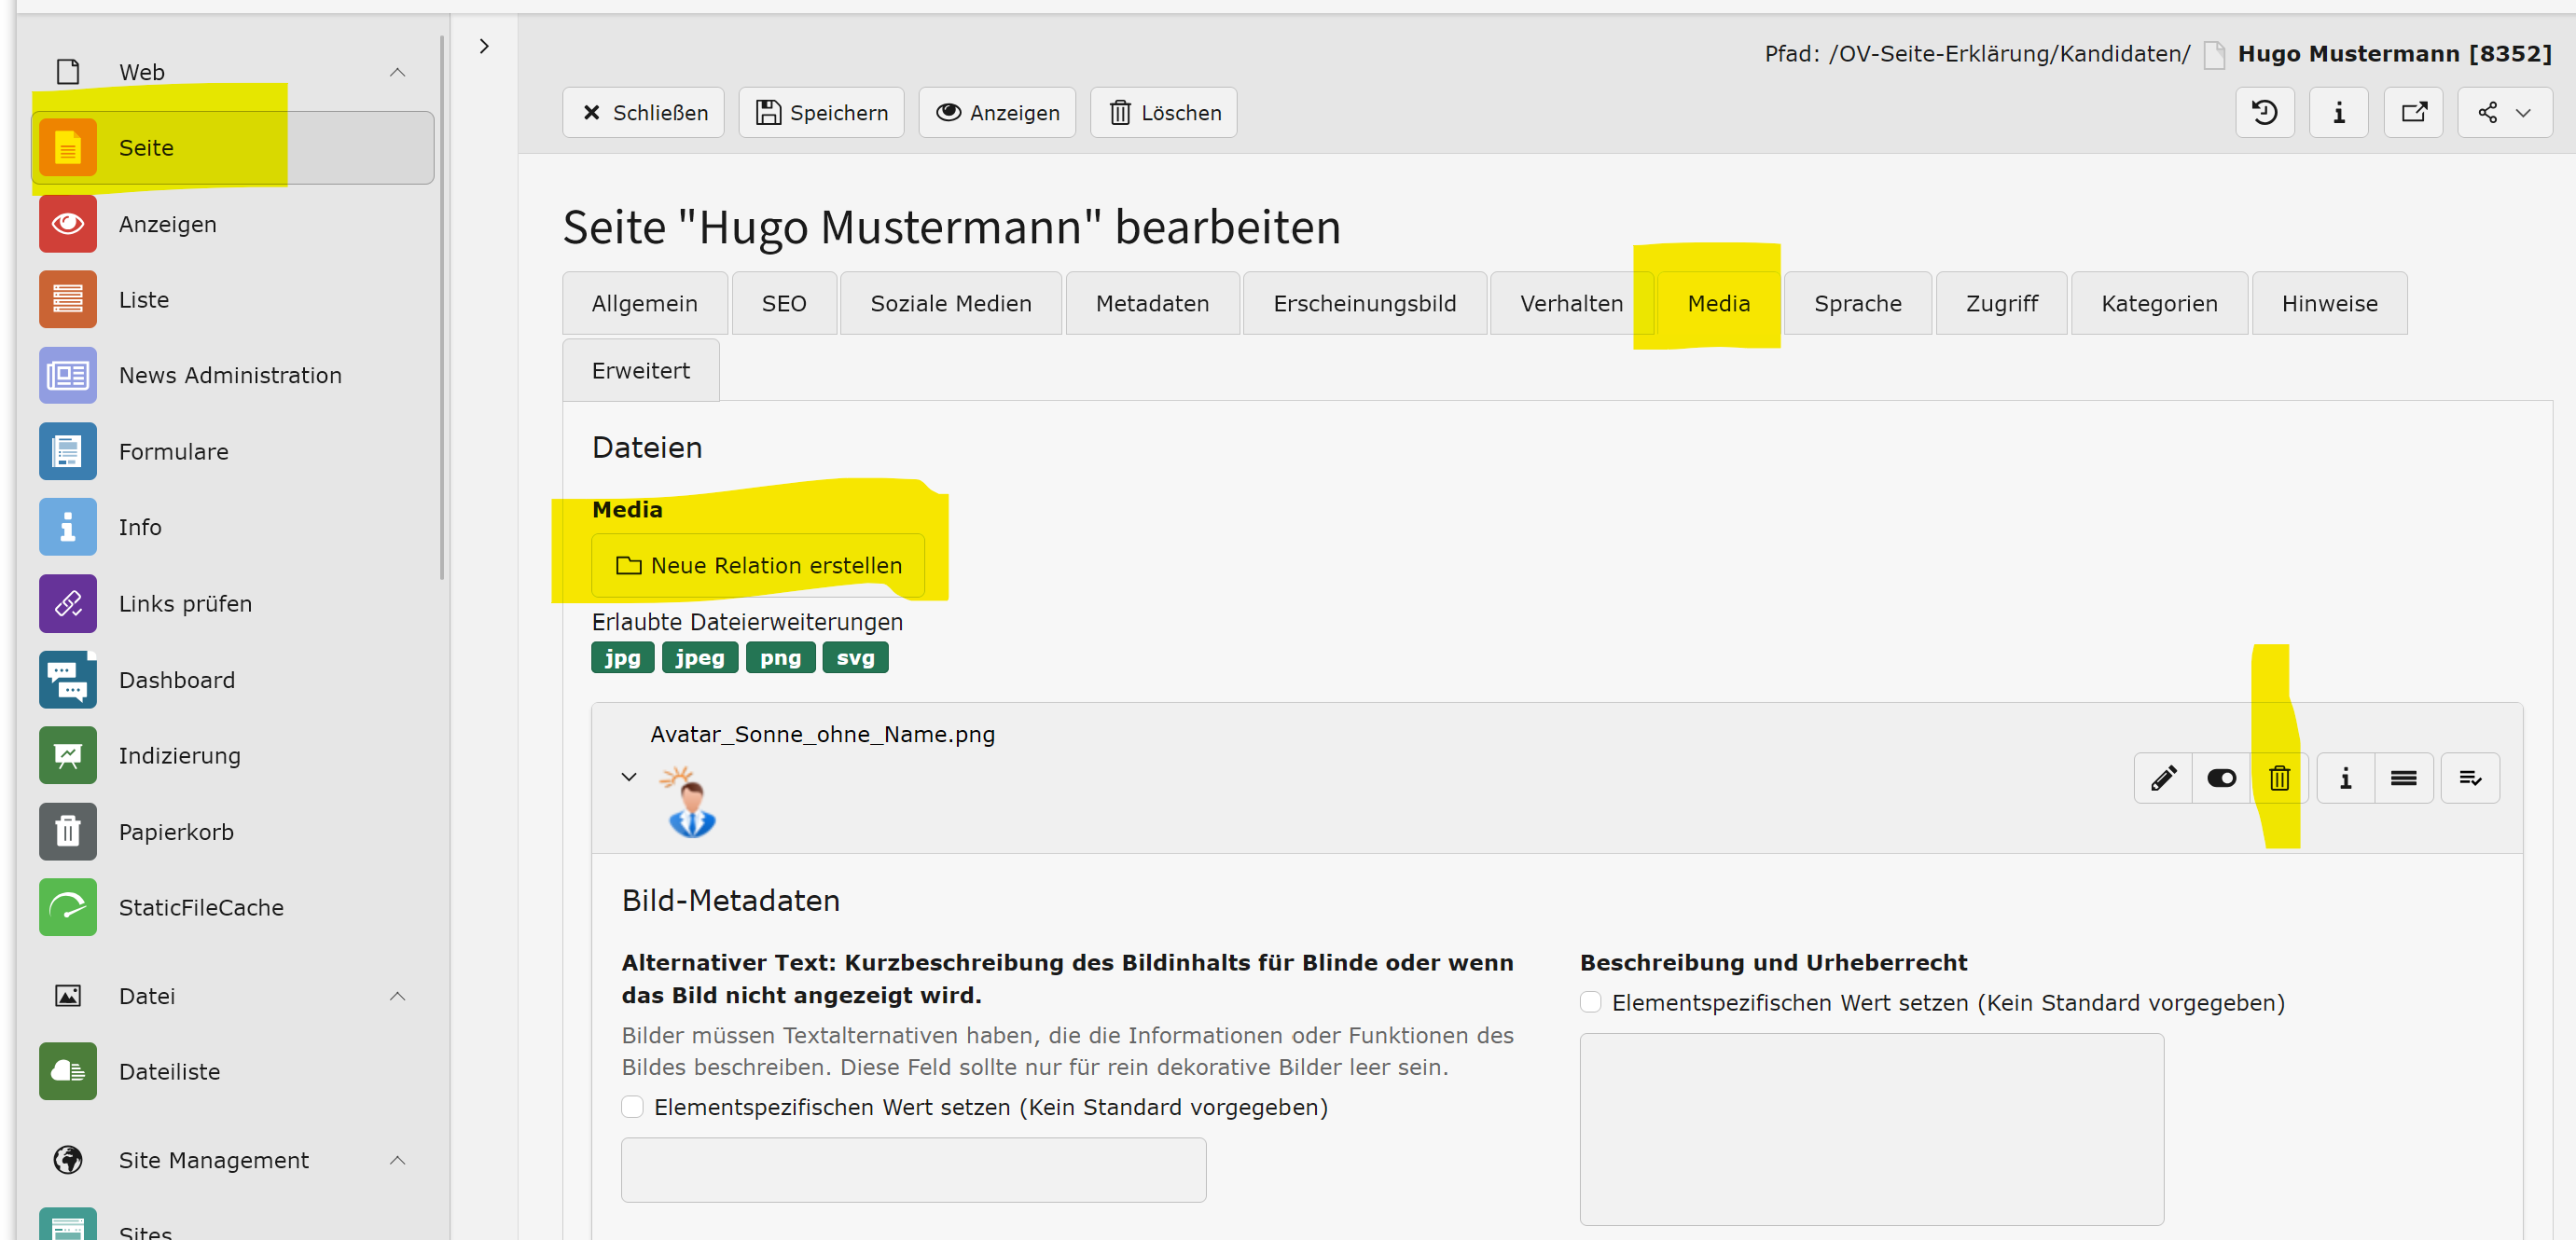Image resolution: width=2576 pixels, height=1240 pixels.
Task: Collapse the Datei module group
Action: [x=397, y=996]
